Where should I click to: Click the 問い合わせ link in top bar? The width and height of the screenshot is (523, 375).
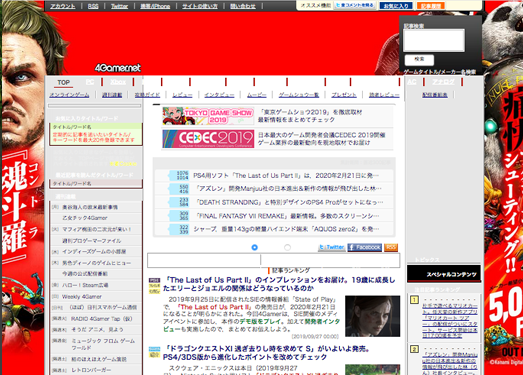(243, 6)
